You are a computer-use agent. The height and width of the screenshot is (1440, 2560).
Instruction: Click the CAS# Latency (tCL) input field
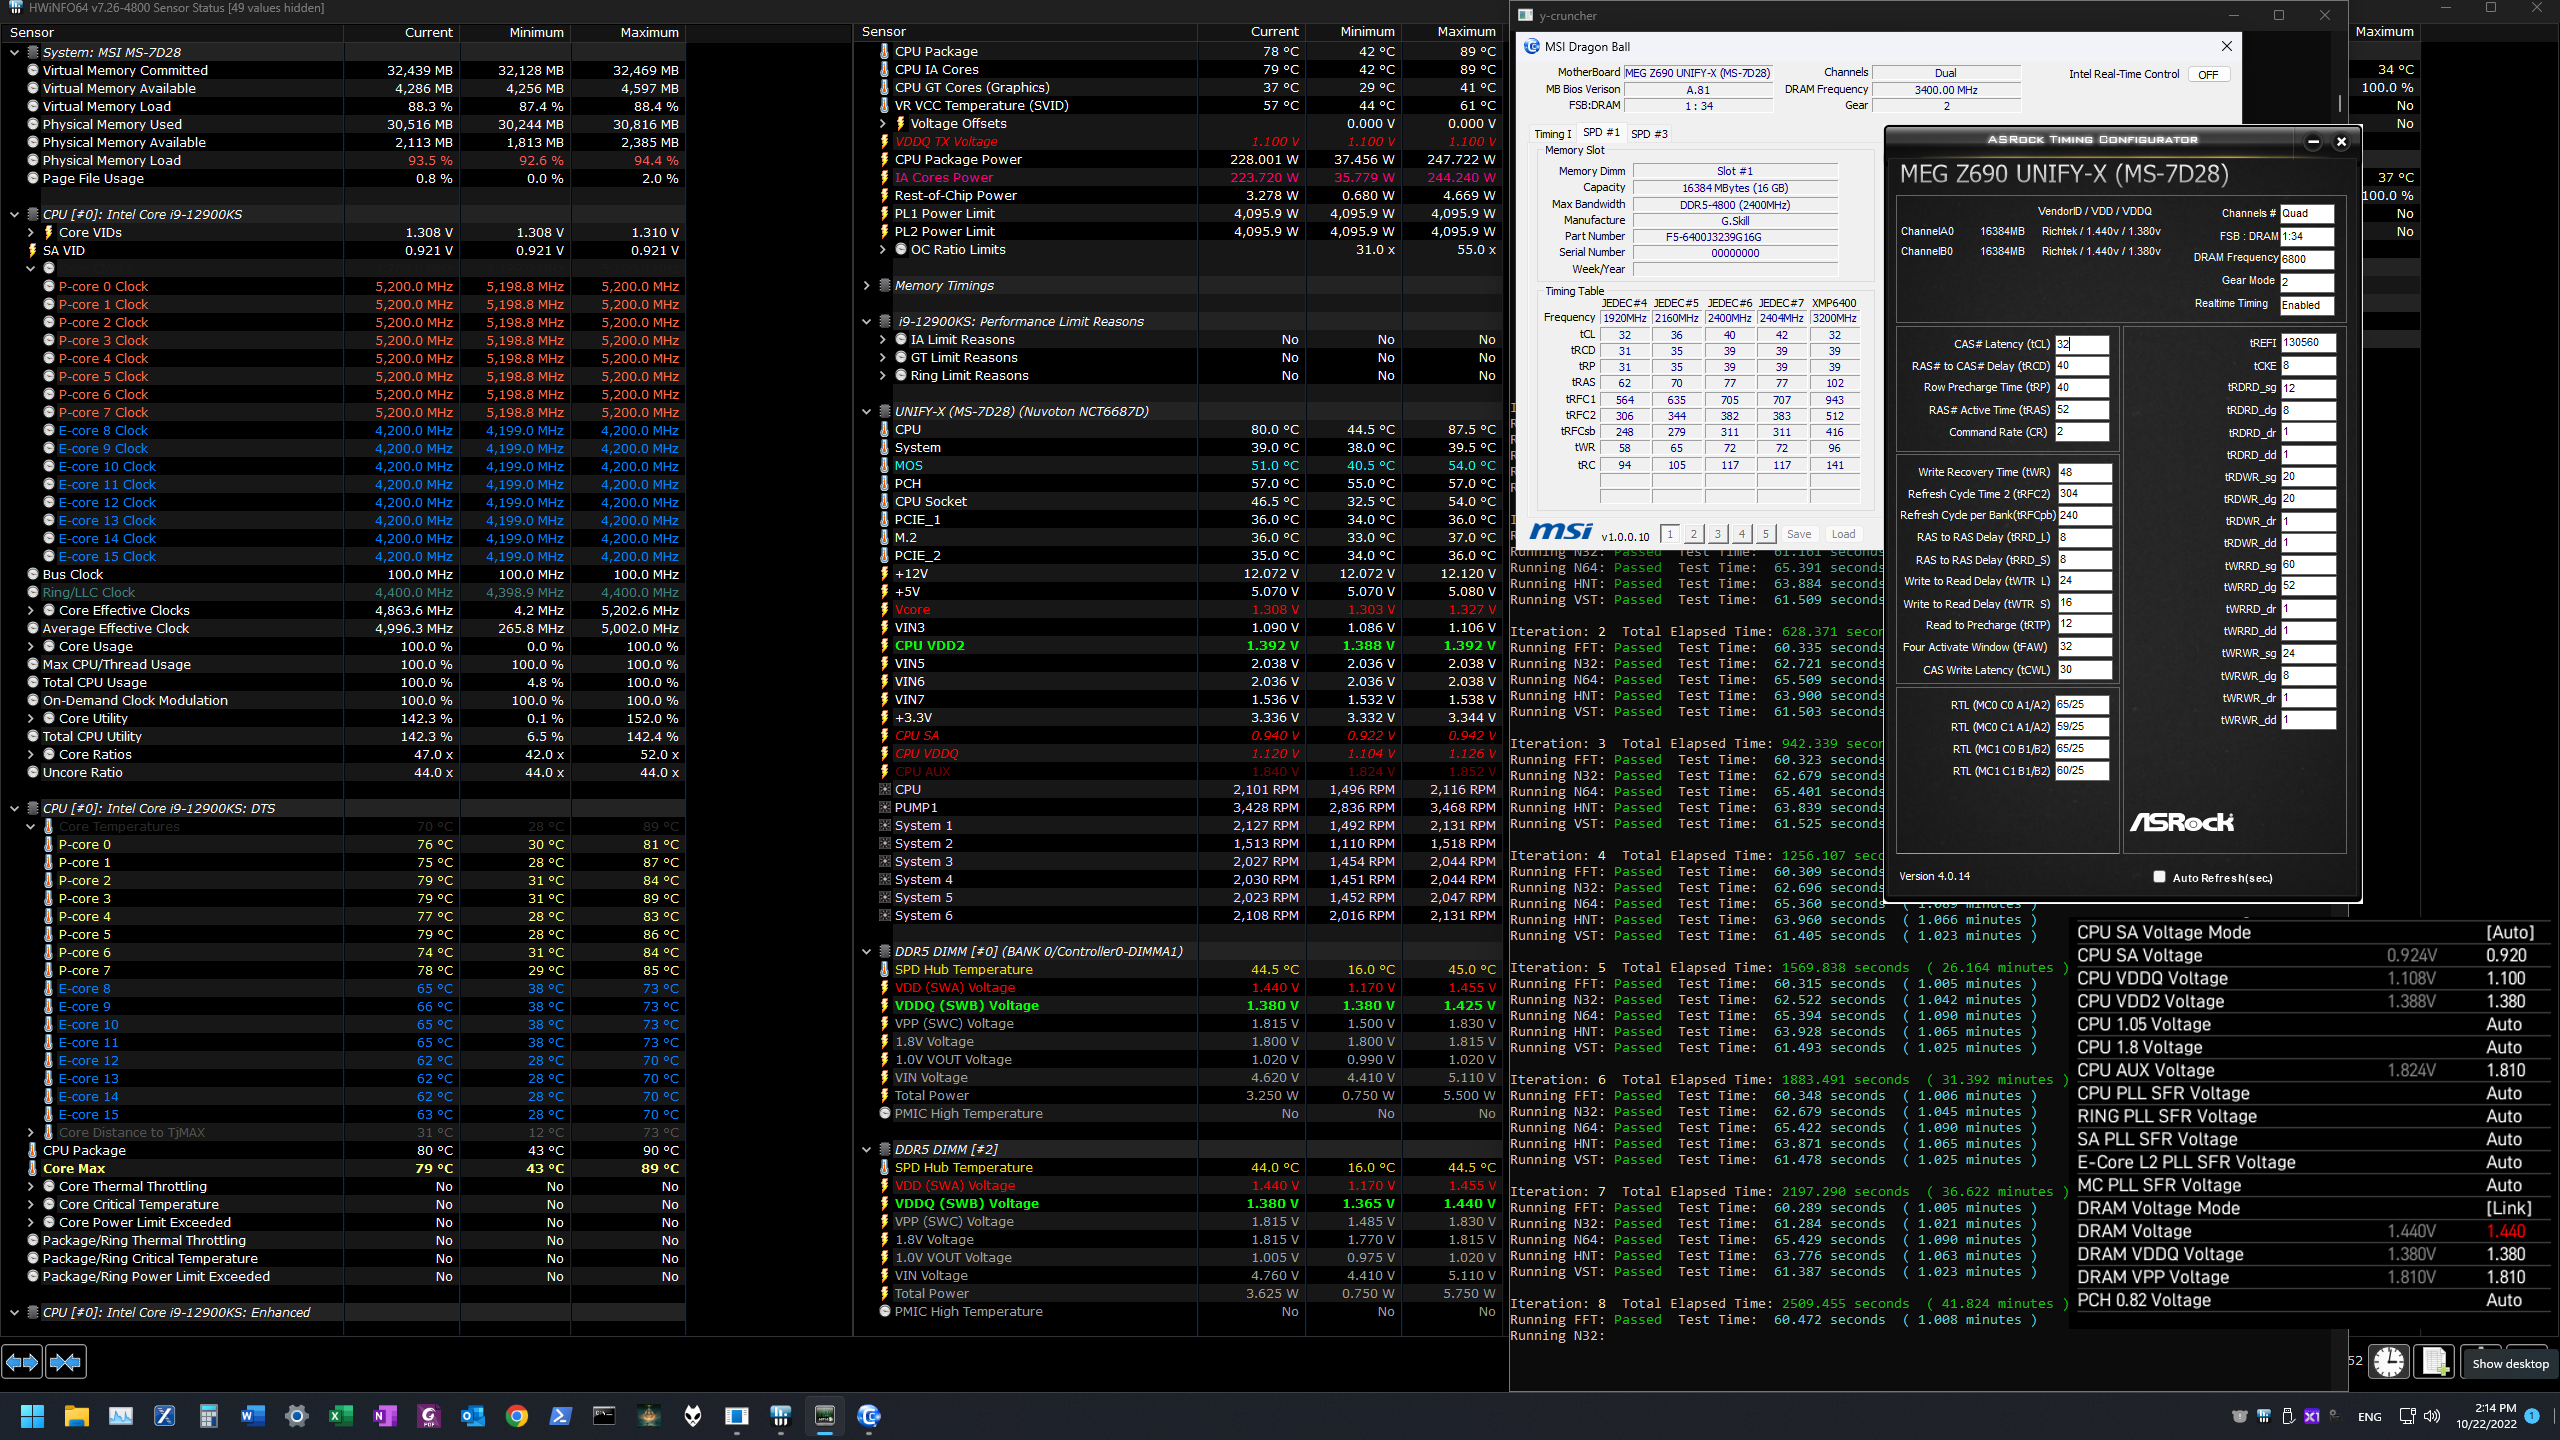[x=2081, y=344]
